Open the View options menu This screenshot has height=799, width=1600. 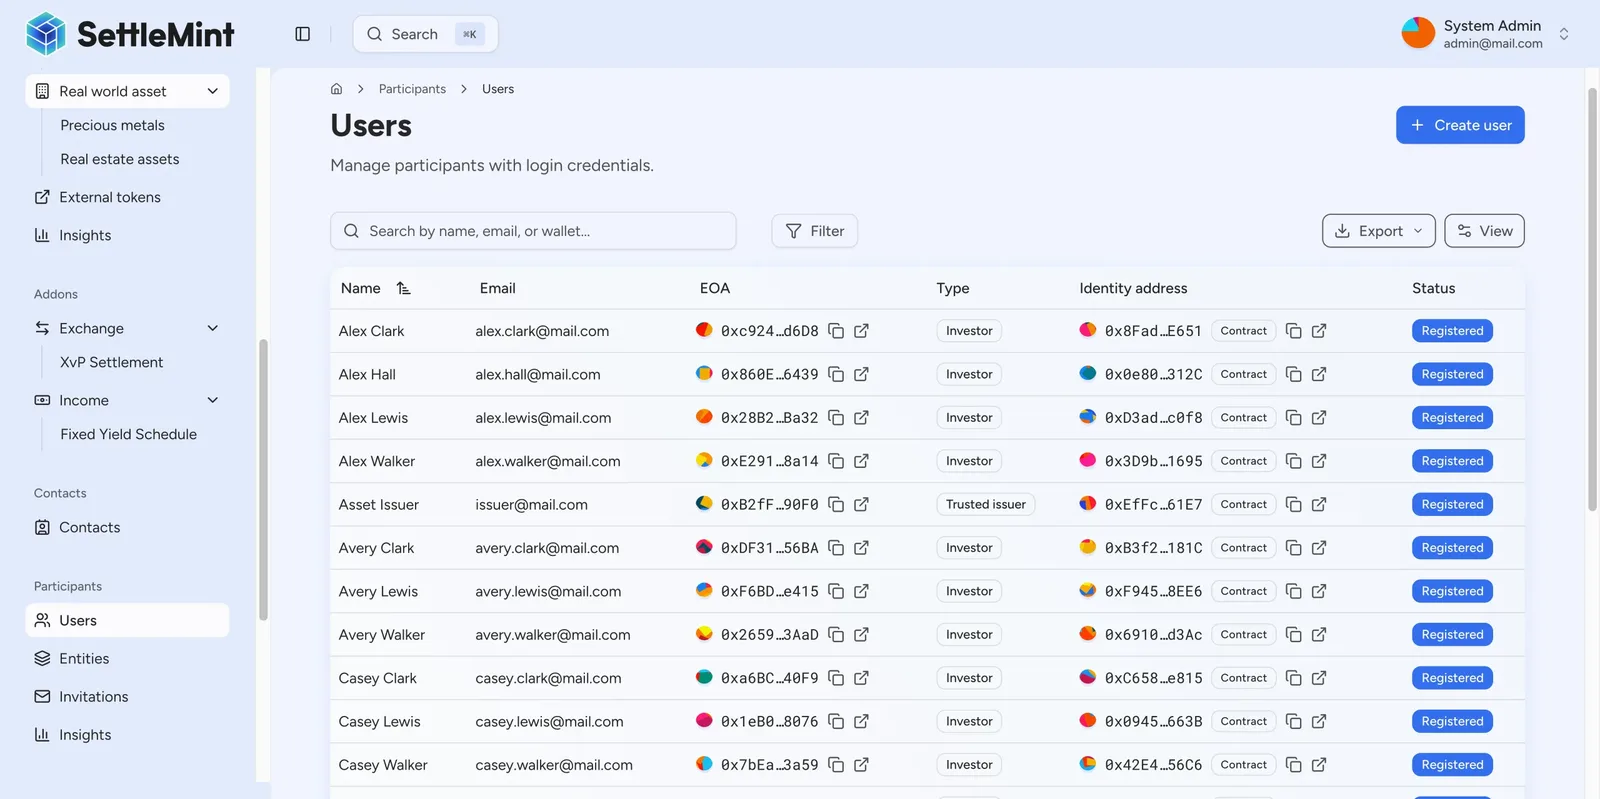click(1484, 231)
